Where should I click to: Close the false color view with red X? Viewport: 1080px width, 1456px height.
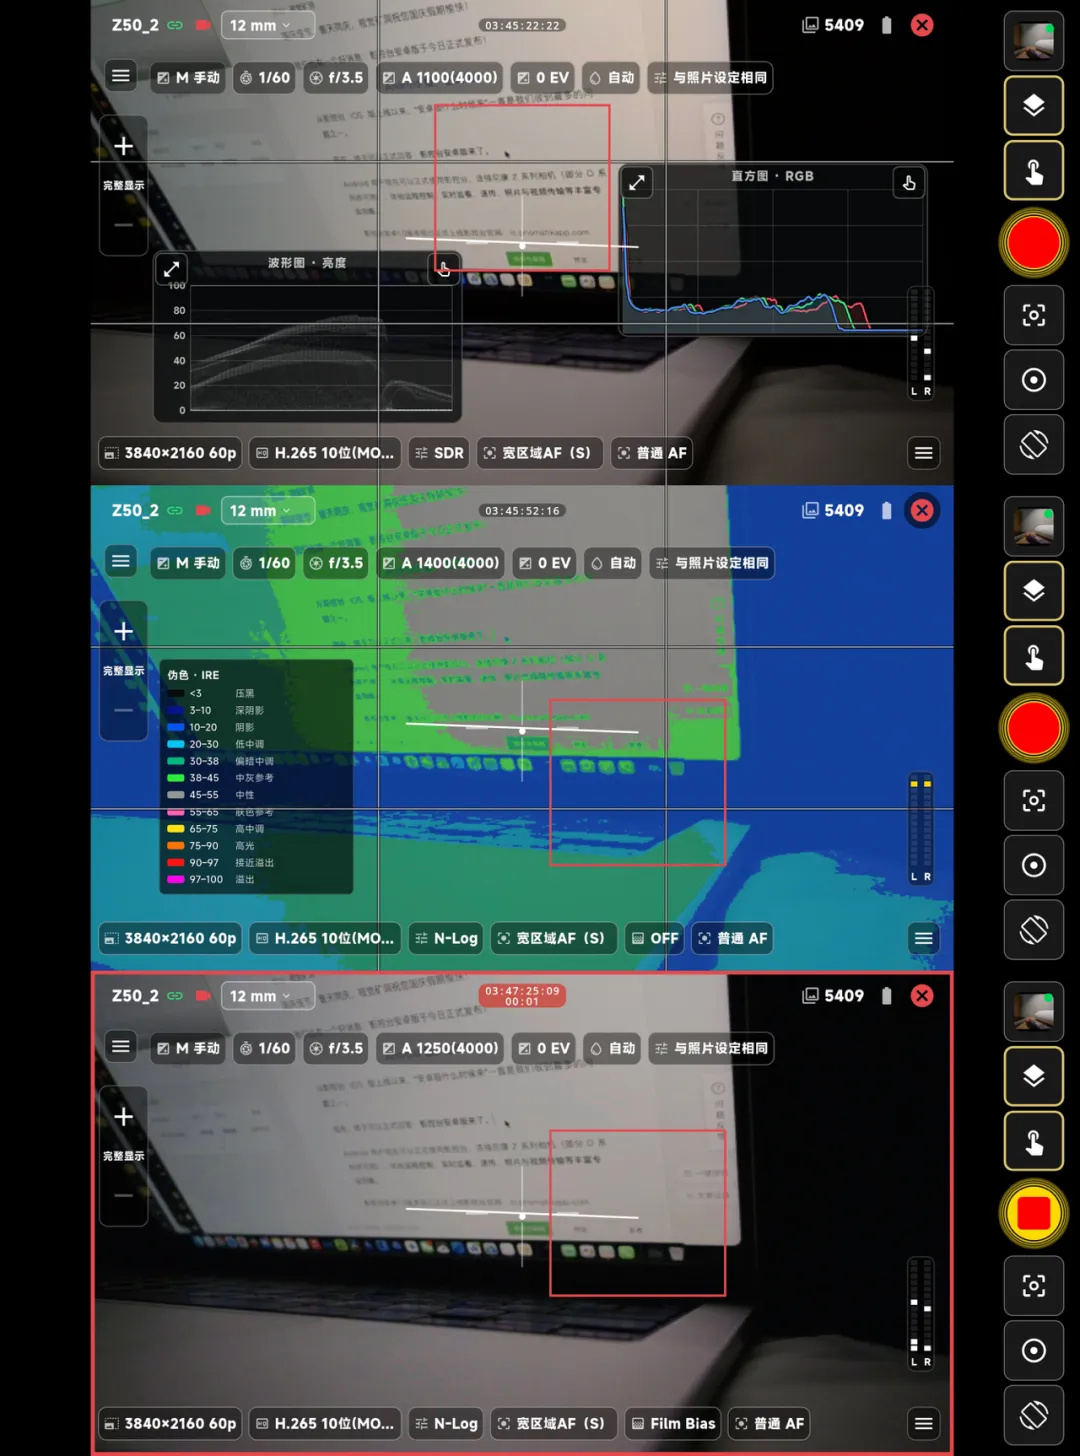pos(922,510)
